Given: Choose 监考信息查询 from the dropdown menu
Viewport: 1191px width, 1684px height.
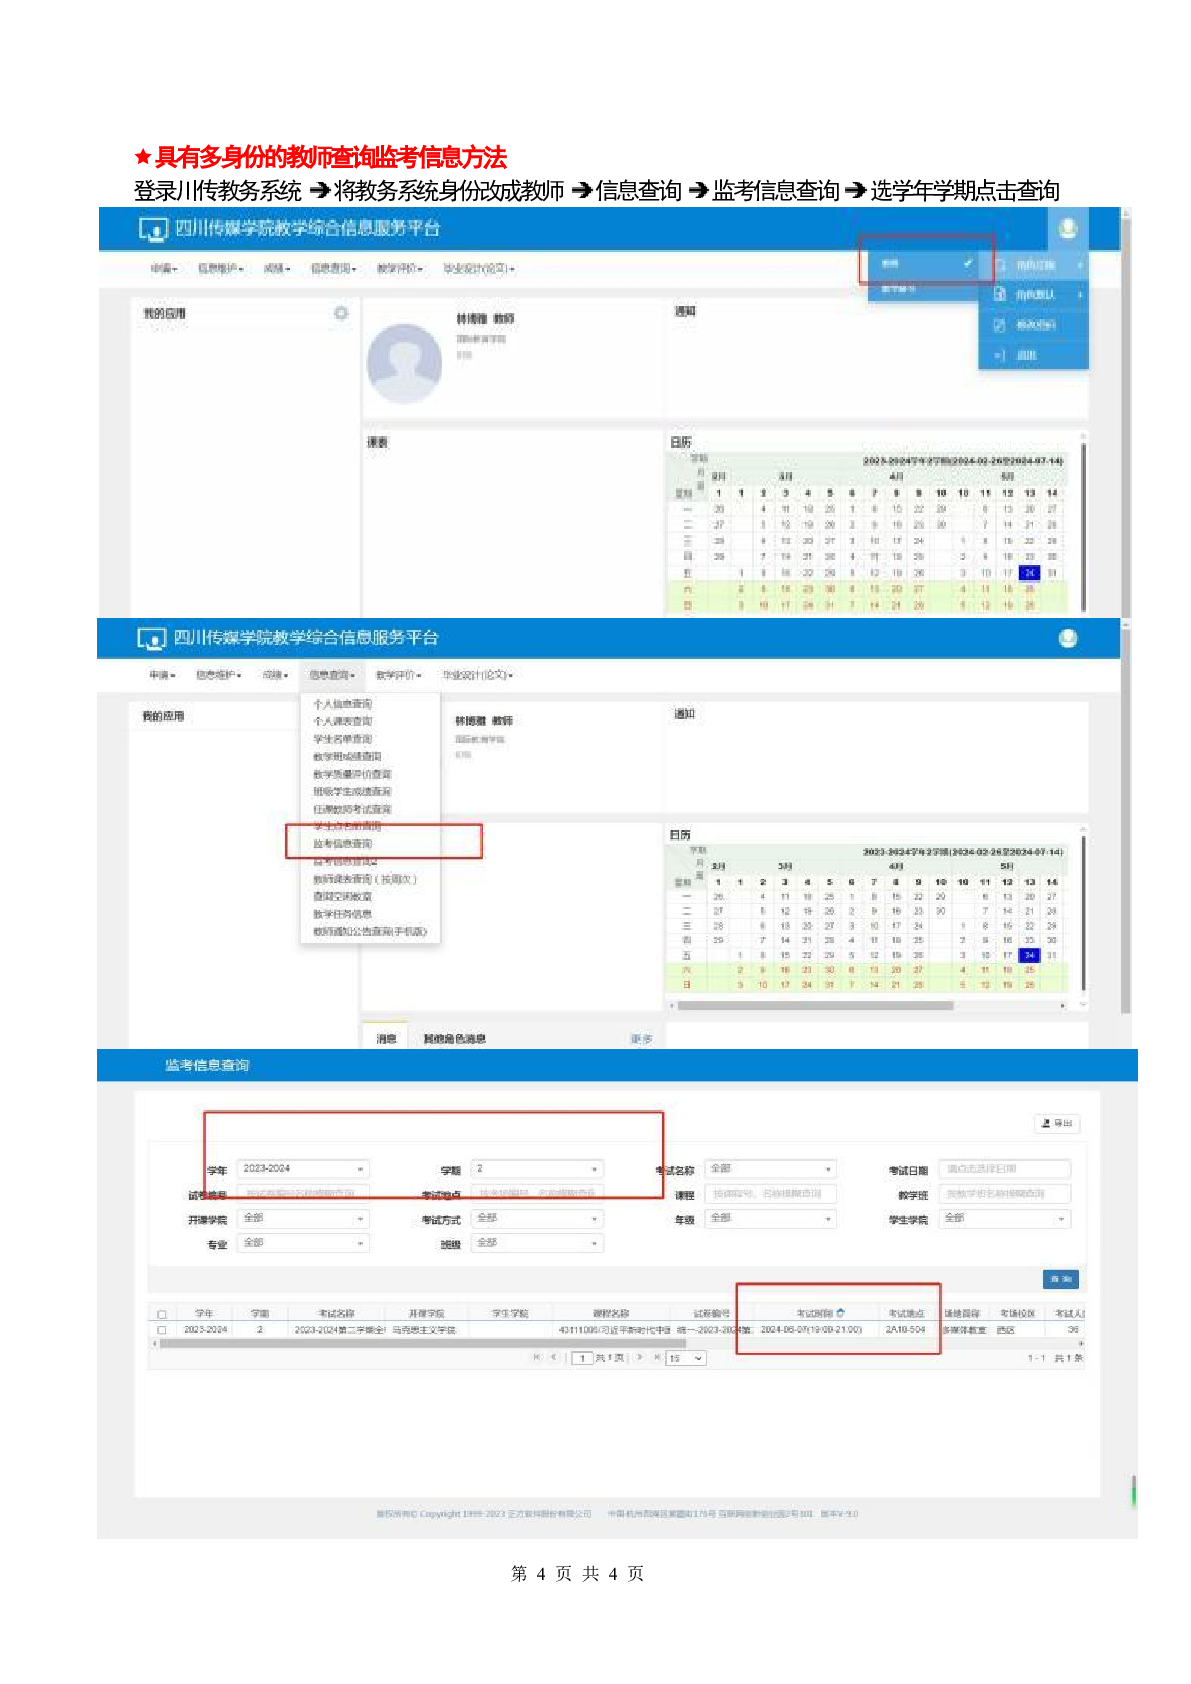Looking at the screenshot, I should point(343,844).
